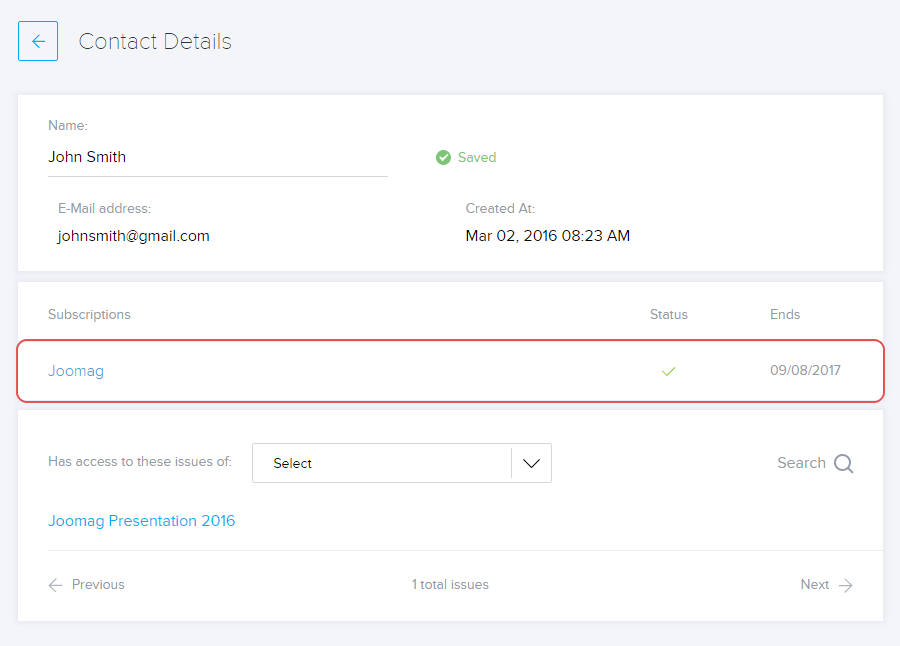900x646 pixels.
Task: Go to Previous page of issues
Action: (97, 585)
